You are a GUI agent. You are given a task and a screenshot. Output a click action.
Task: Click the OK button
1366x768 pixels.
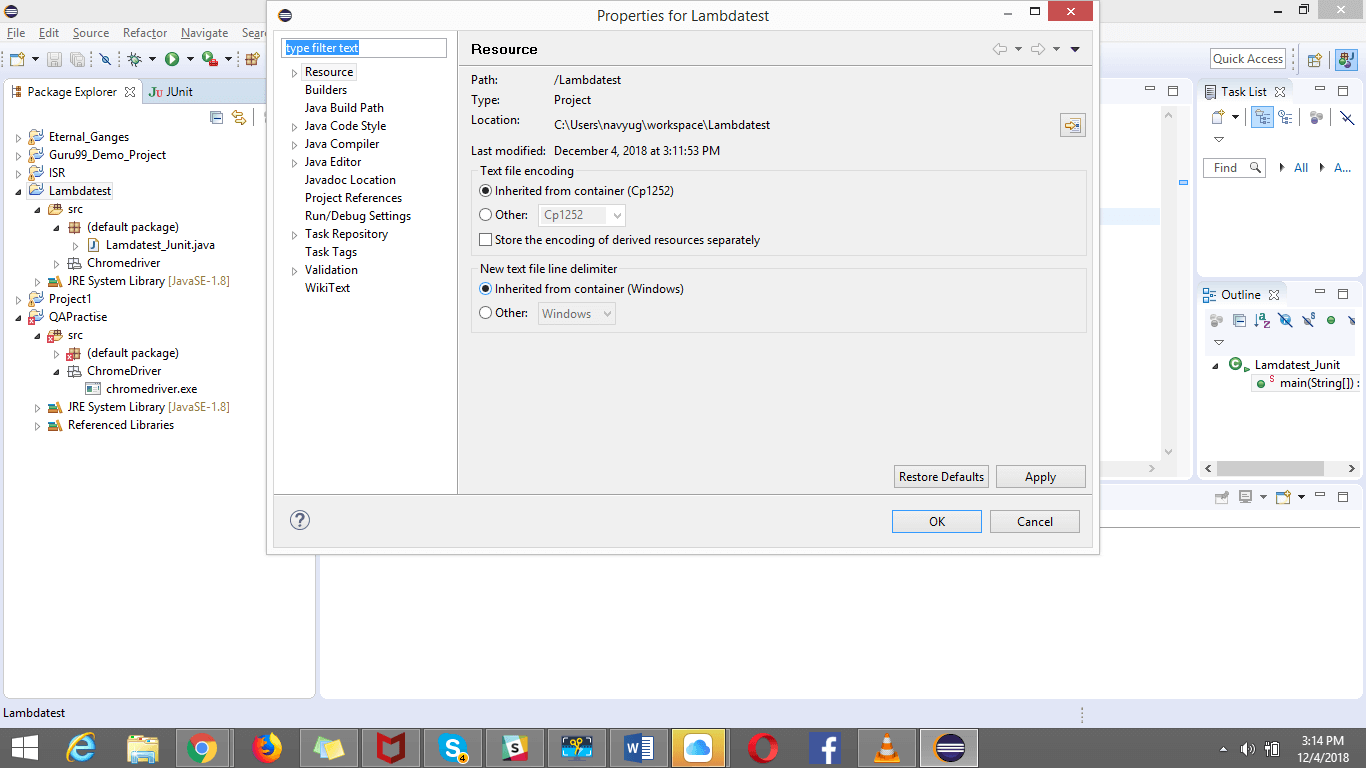tap(937, 521)
